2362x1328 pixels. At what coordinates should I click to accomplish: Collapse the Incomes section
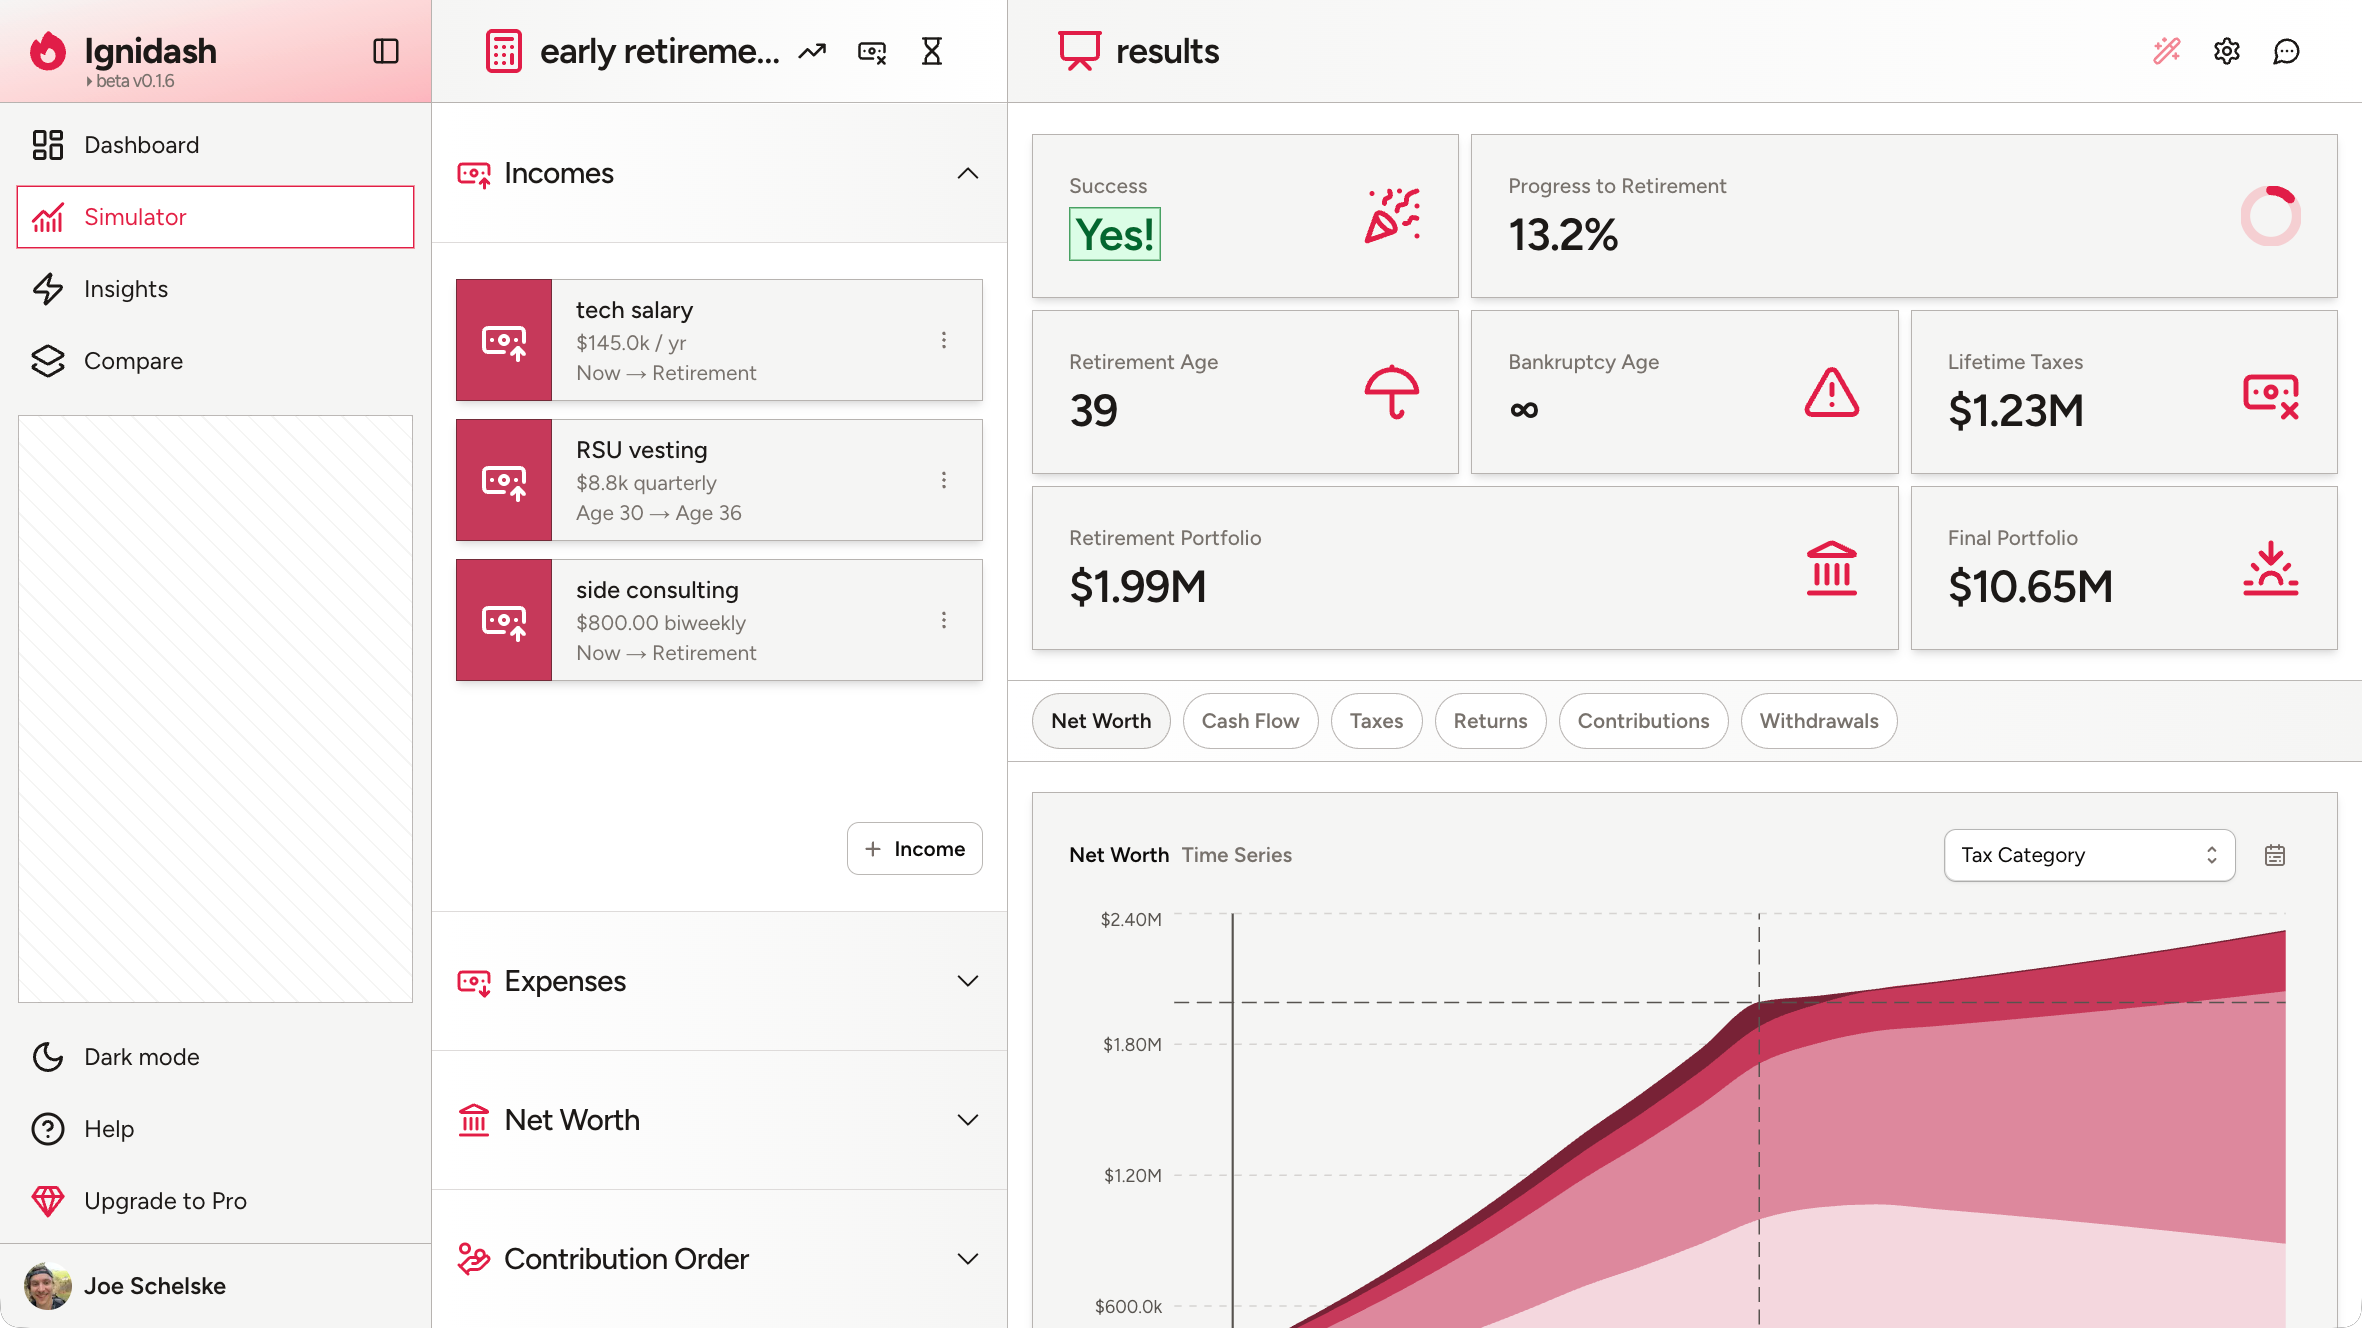click(967, 173)
